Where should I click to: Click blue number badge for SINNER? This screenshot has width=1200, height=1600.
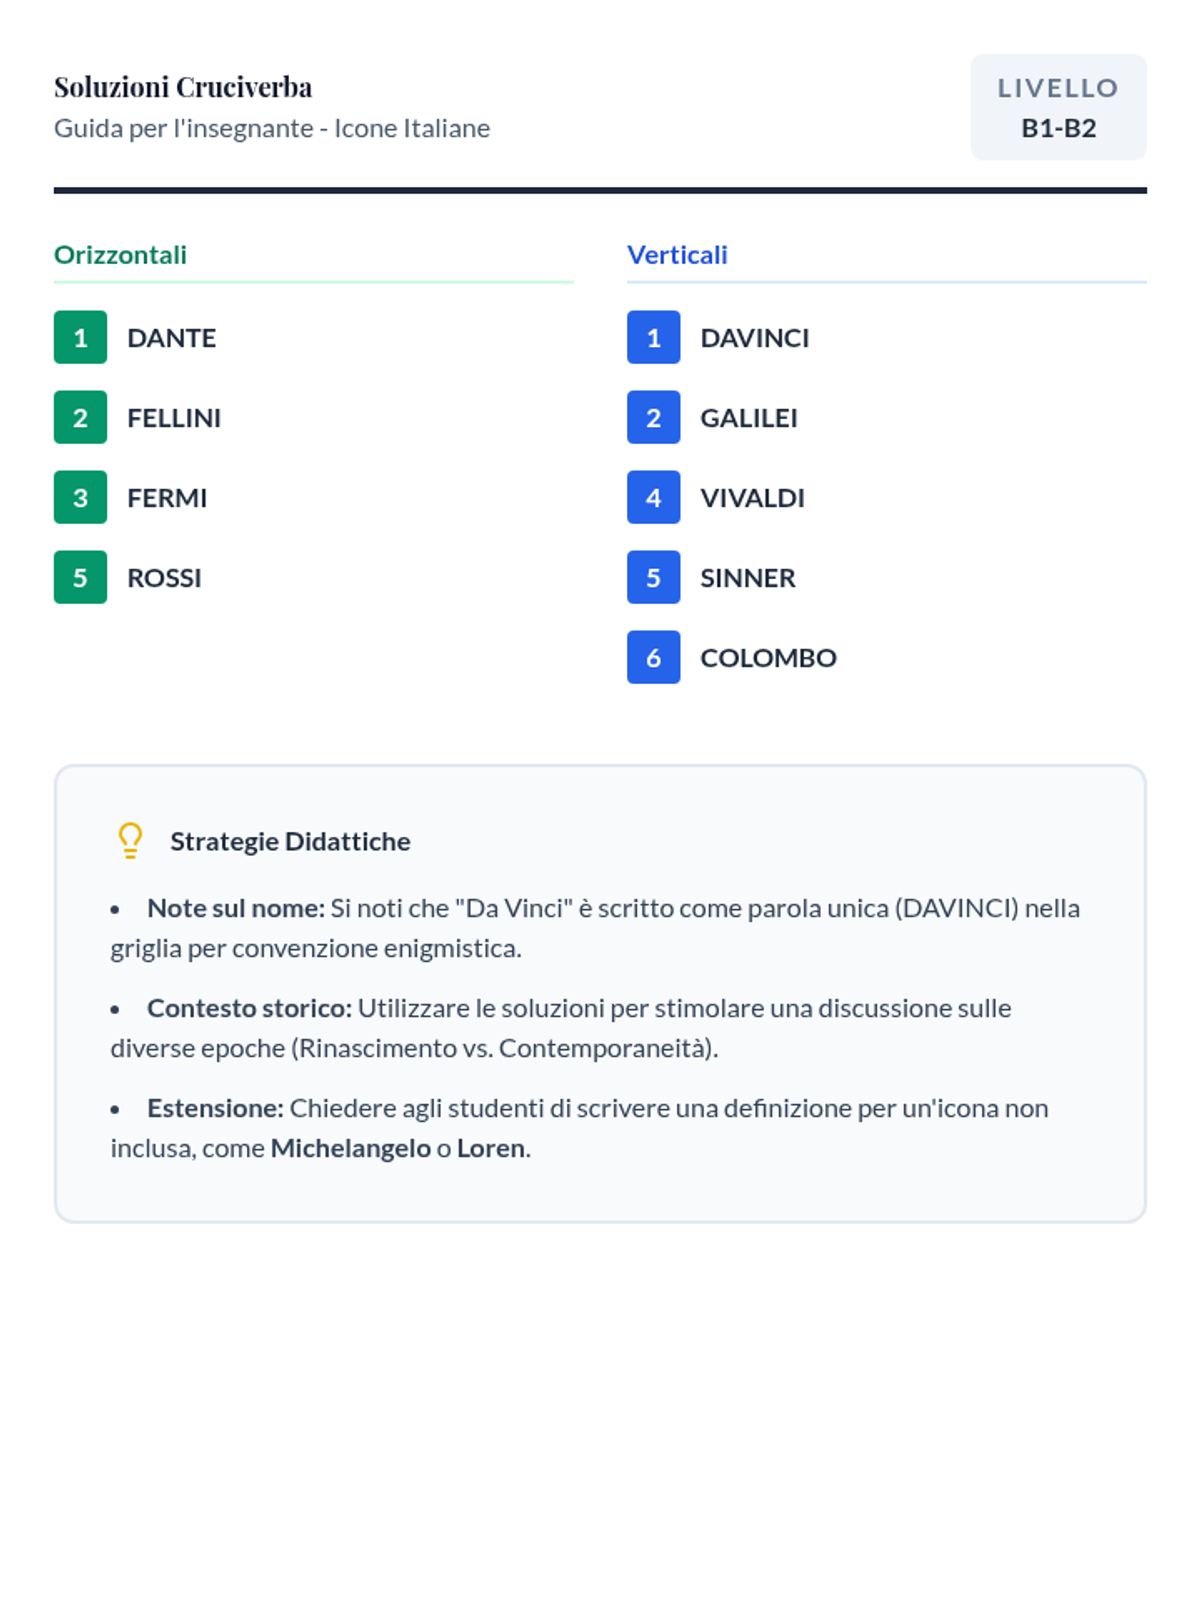point(653,577)
